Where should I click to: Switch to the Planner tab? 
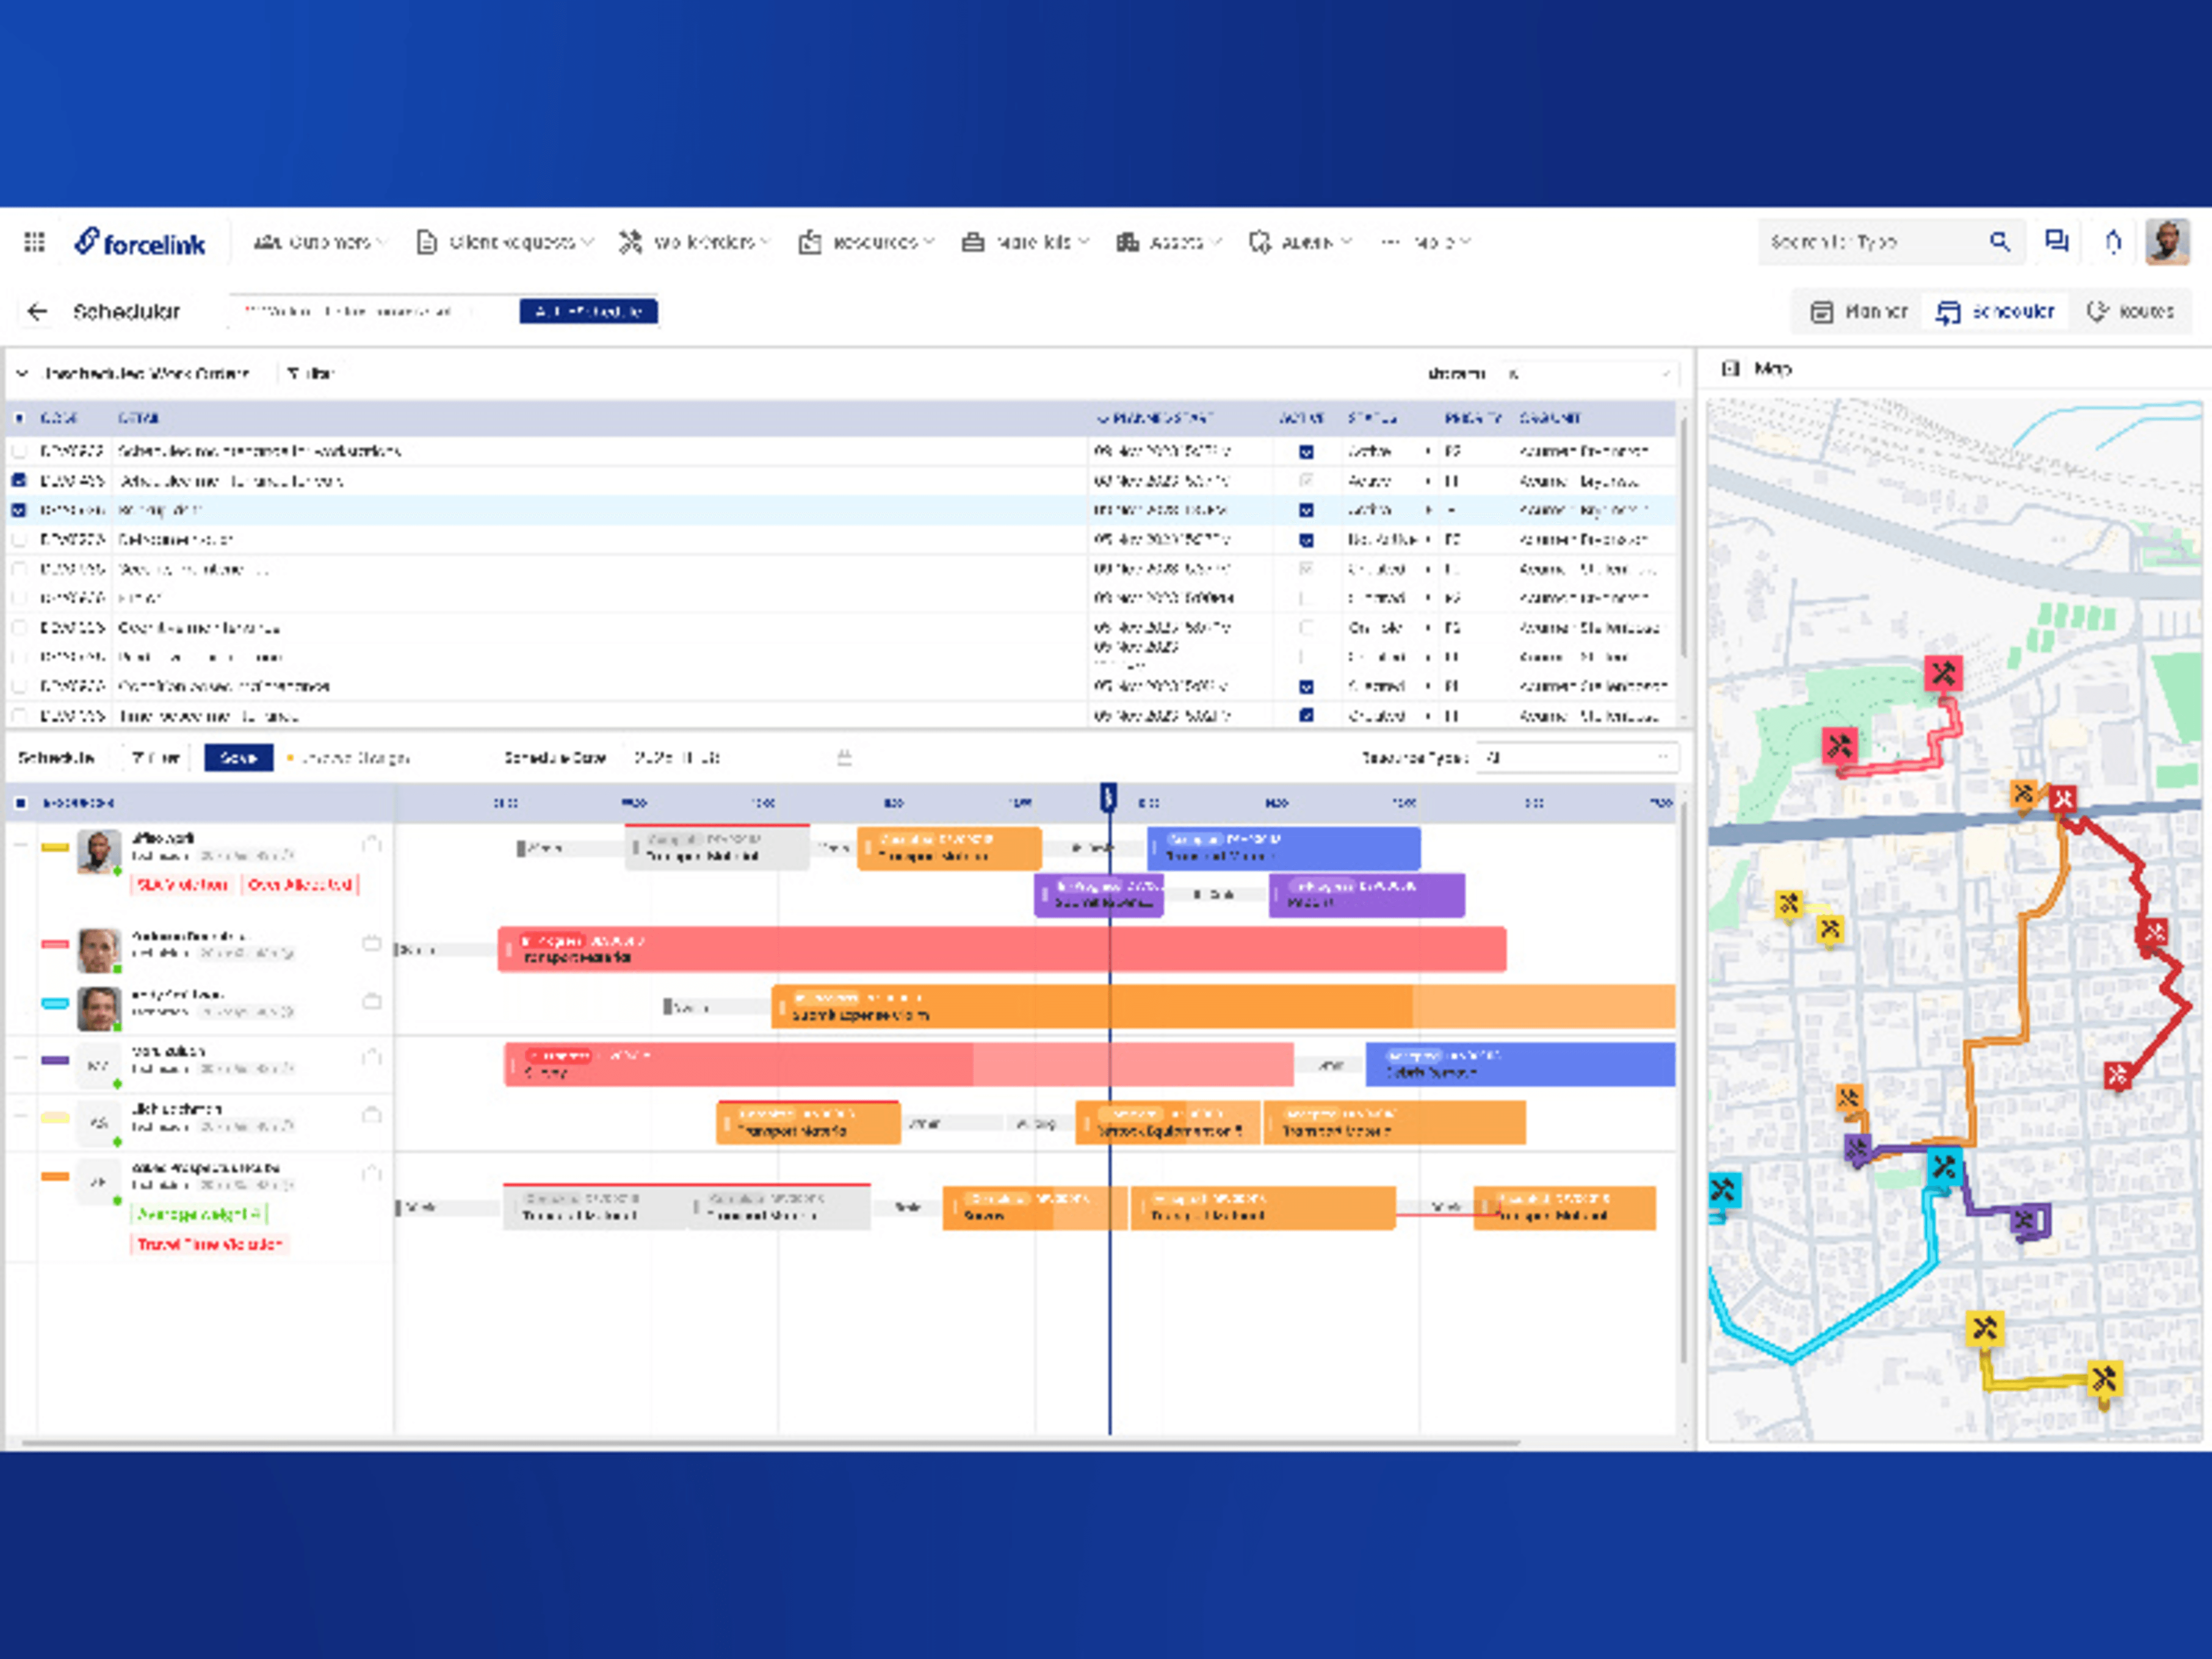click(x=1861, y=312)
